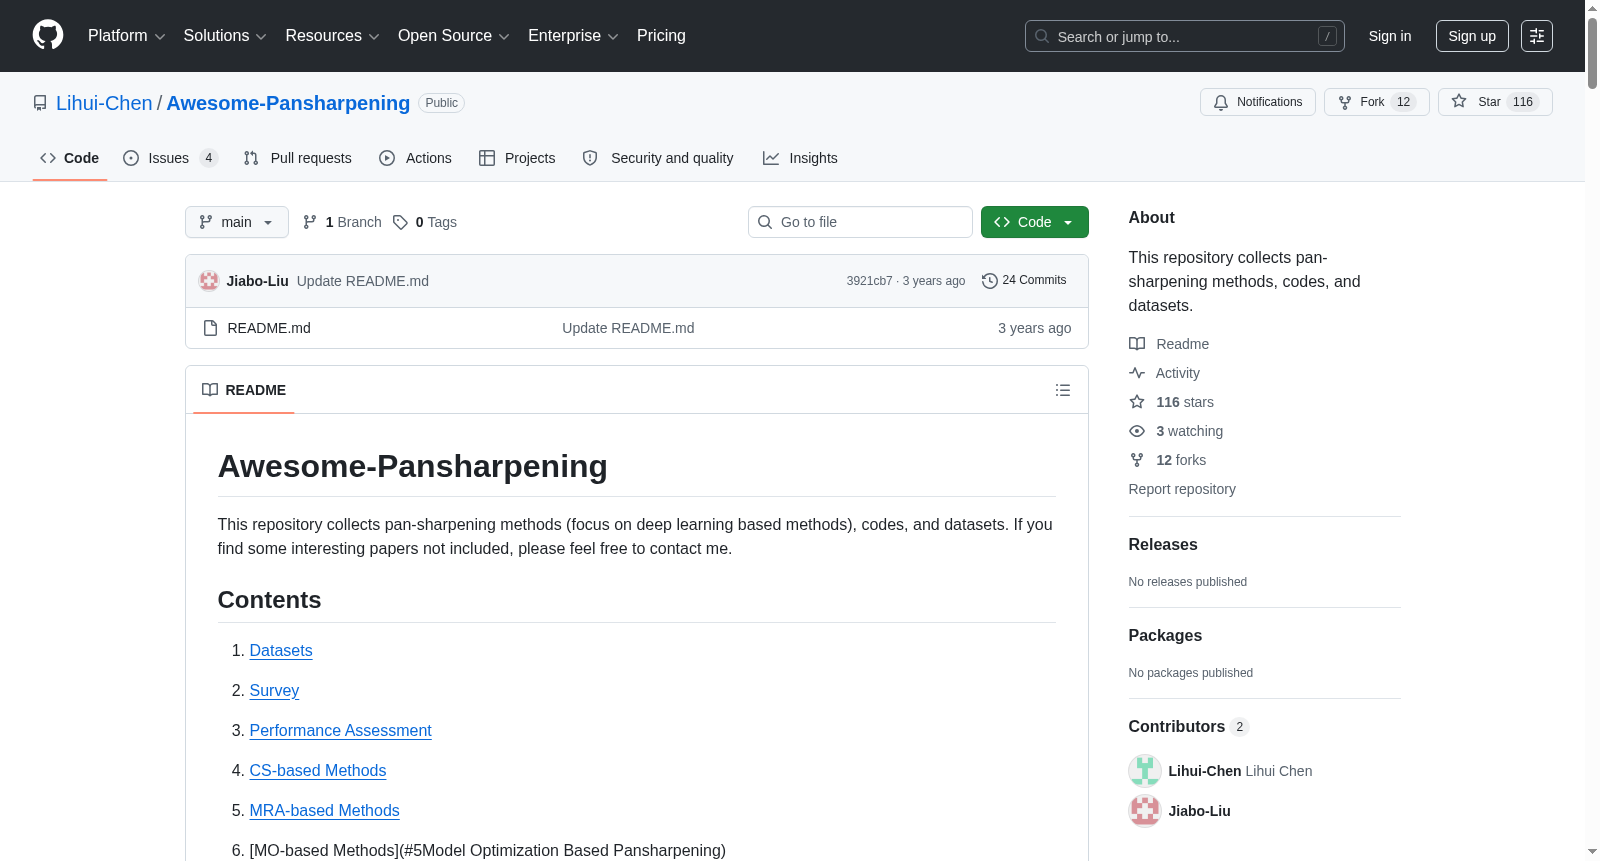Click the search magnifier icon in header
The width and height of the screenshot is (1600, 861).
pyautogui.click(x=1042, y=36)
